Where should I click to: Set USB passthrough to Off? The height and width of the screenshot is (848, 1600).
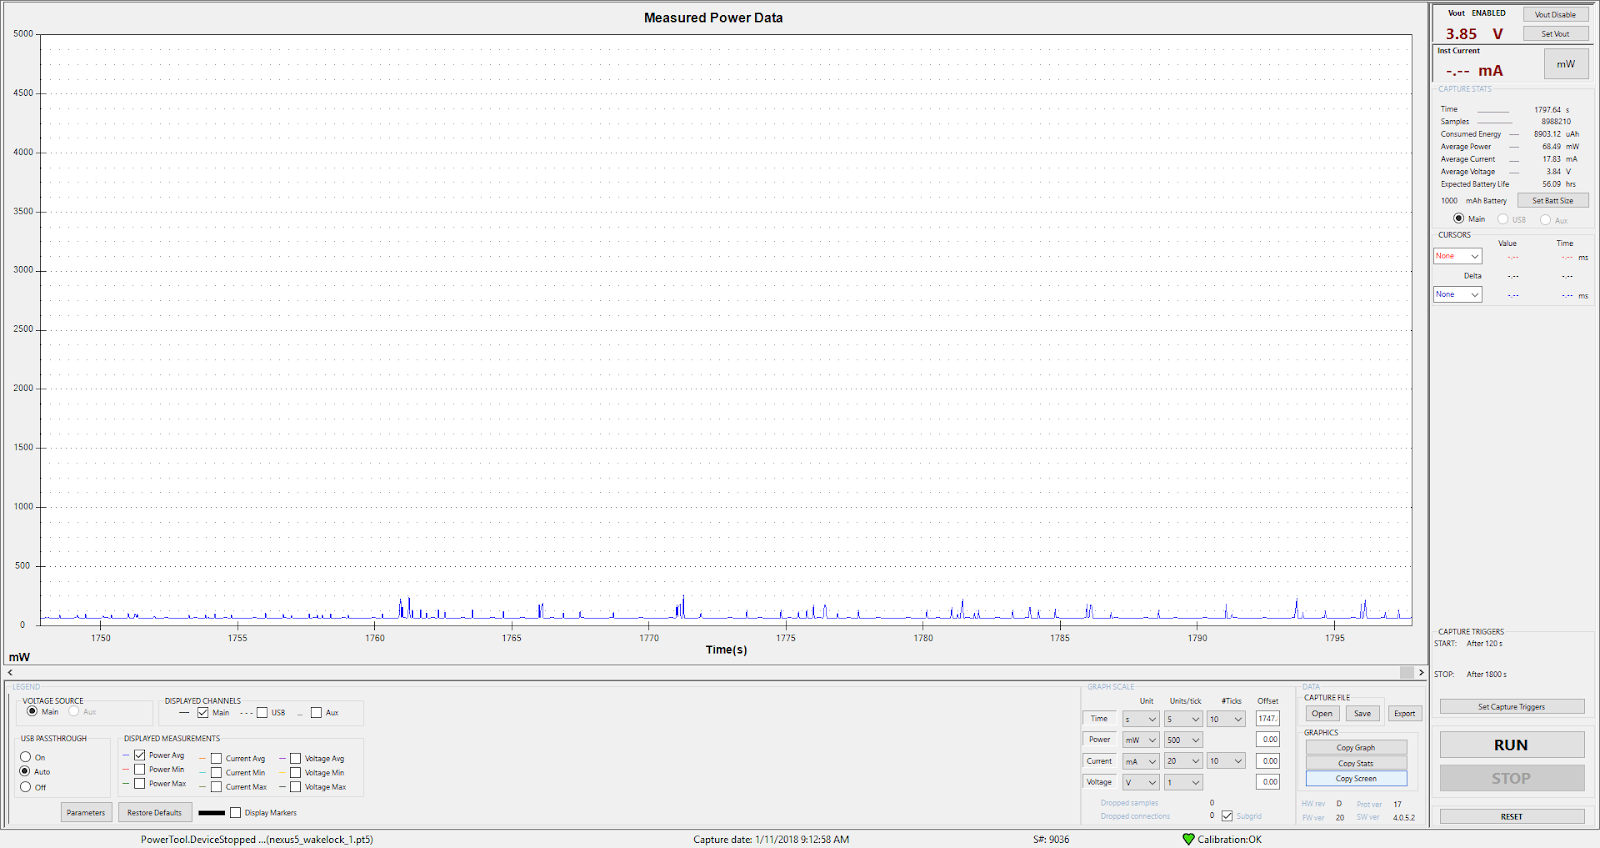pos(25,787)
